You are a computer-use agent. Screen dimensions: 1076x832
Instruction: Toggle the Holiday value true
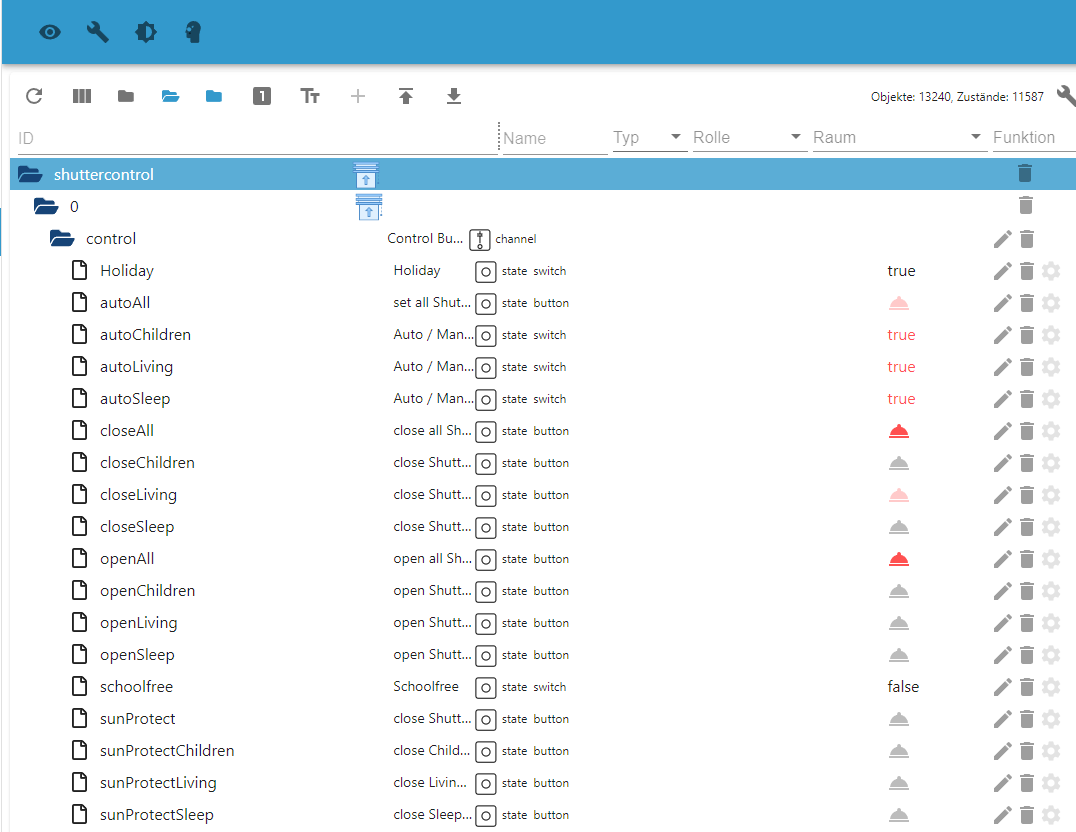(901, 271)
